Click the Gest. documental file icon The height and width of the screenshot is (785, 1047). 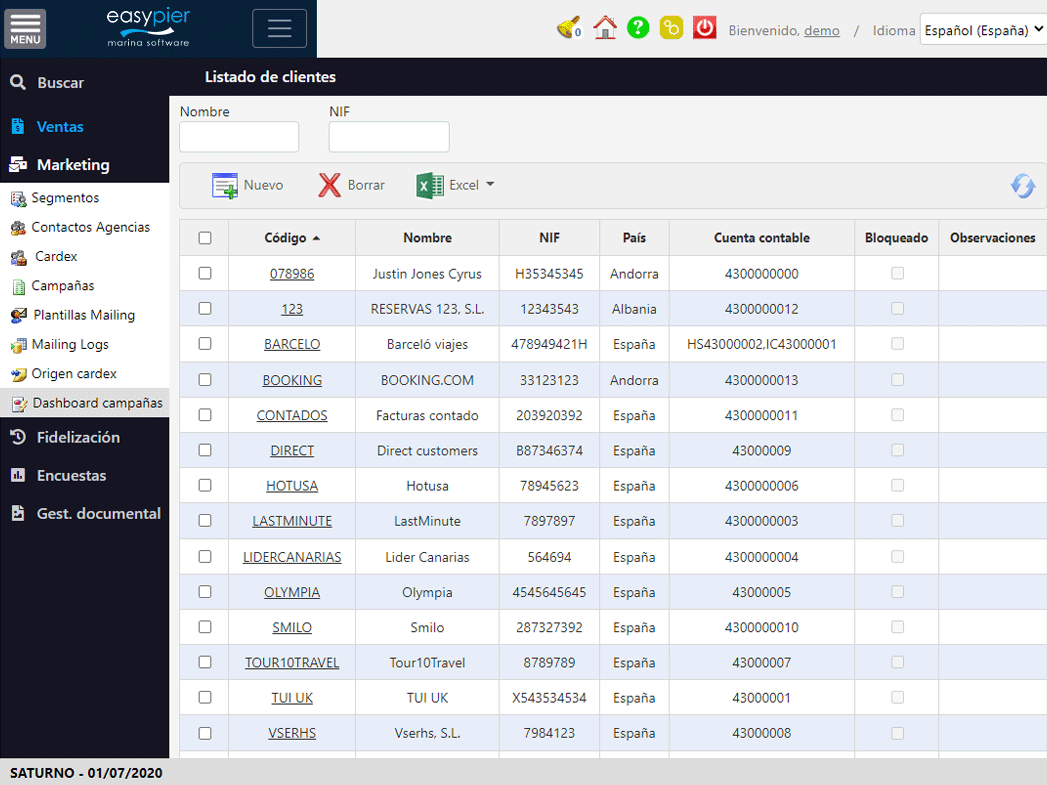click(x=18, y=513)
